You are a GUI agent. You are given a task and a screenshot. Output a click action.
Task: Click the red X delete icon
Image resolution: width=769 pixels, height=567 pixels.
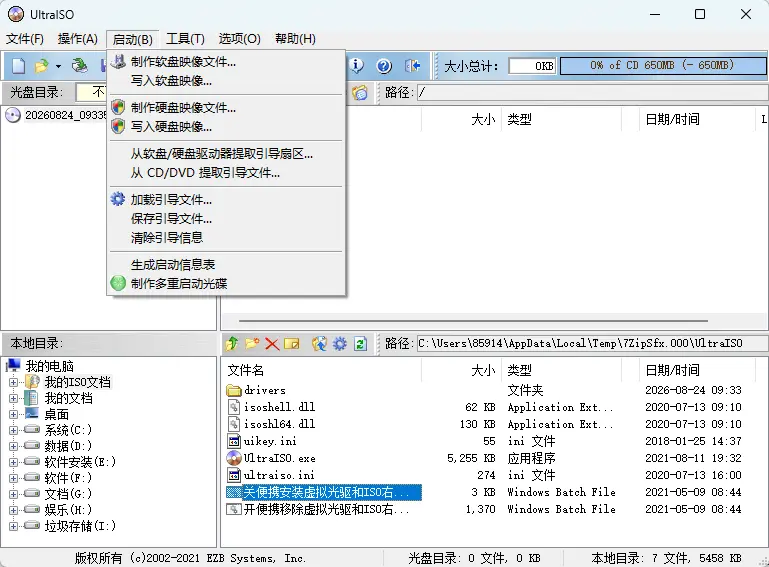[272, 343]
